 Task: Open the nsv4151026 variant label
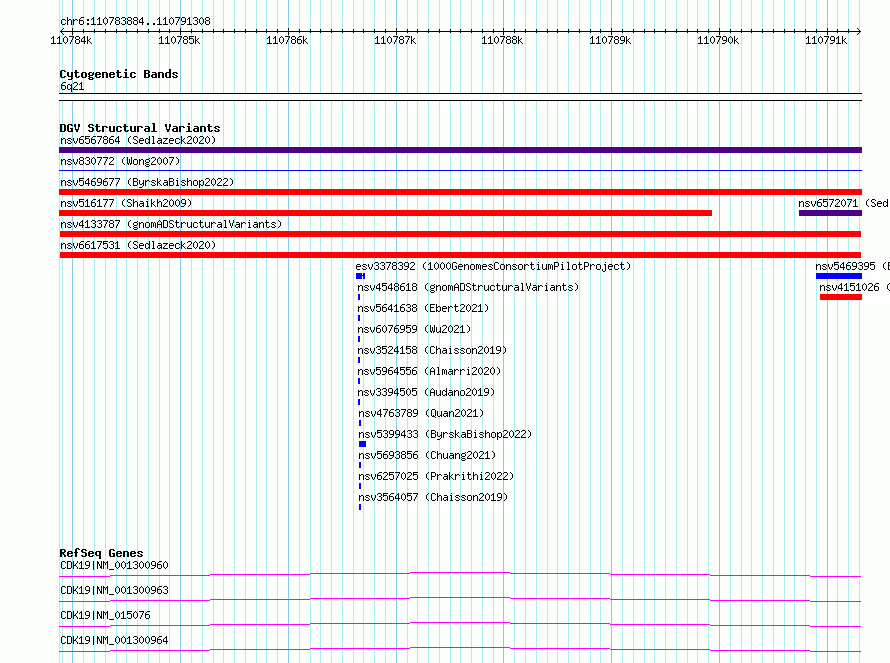point(854,287)
